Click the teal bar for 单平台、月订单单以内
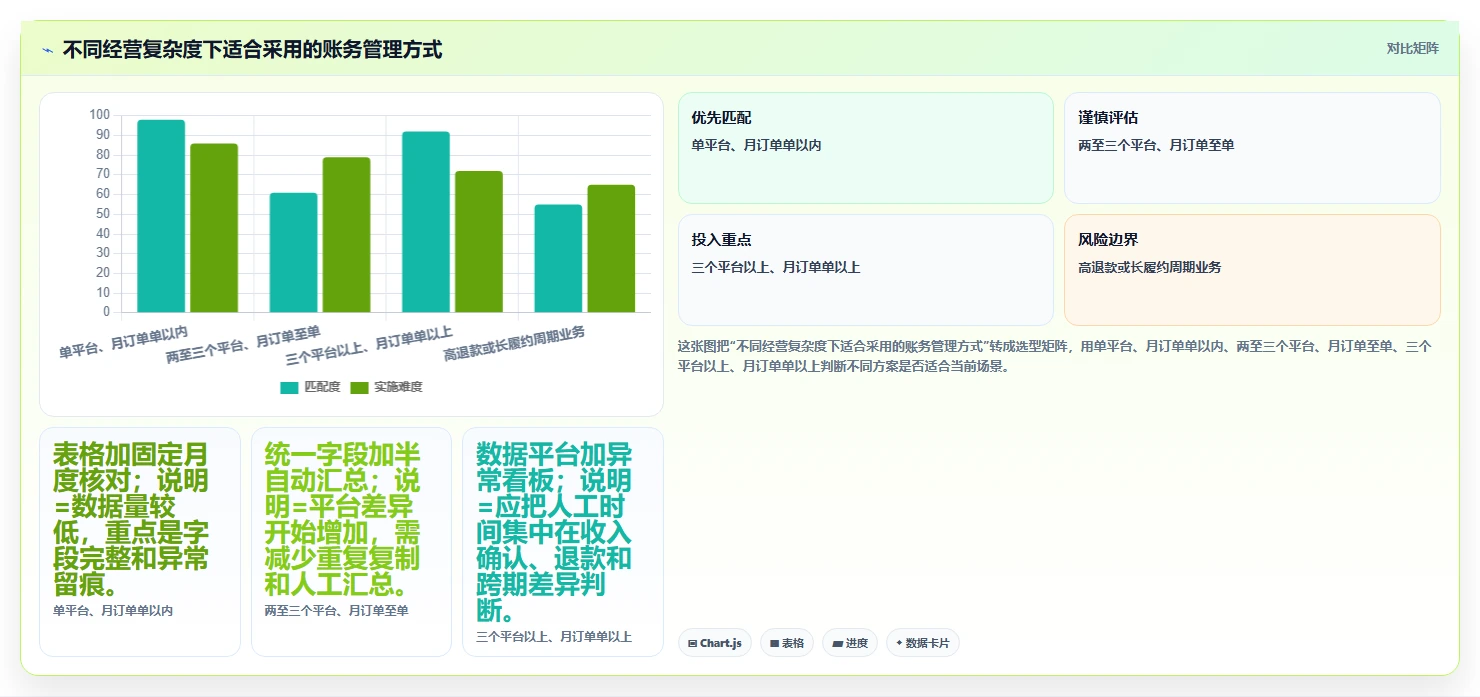 161,216
